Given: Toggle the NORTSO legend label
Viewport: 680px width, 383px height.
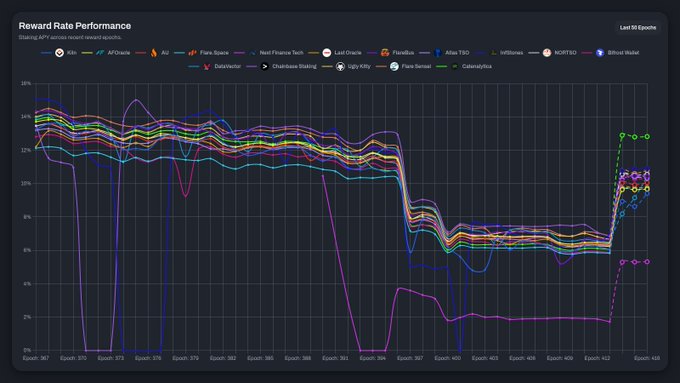Looking at the screenshot, I should 566,52.
